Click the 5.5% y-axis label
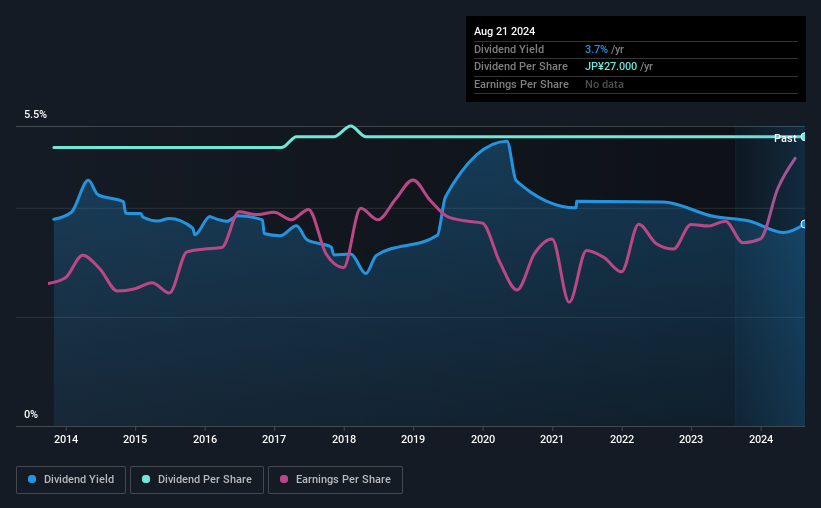The height and width of the screenshot is (508, 821). point(36,115)
